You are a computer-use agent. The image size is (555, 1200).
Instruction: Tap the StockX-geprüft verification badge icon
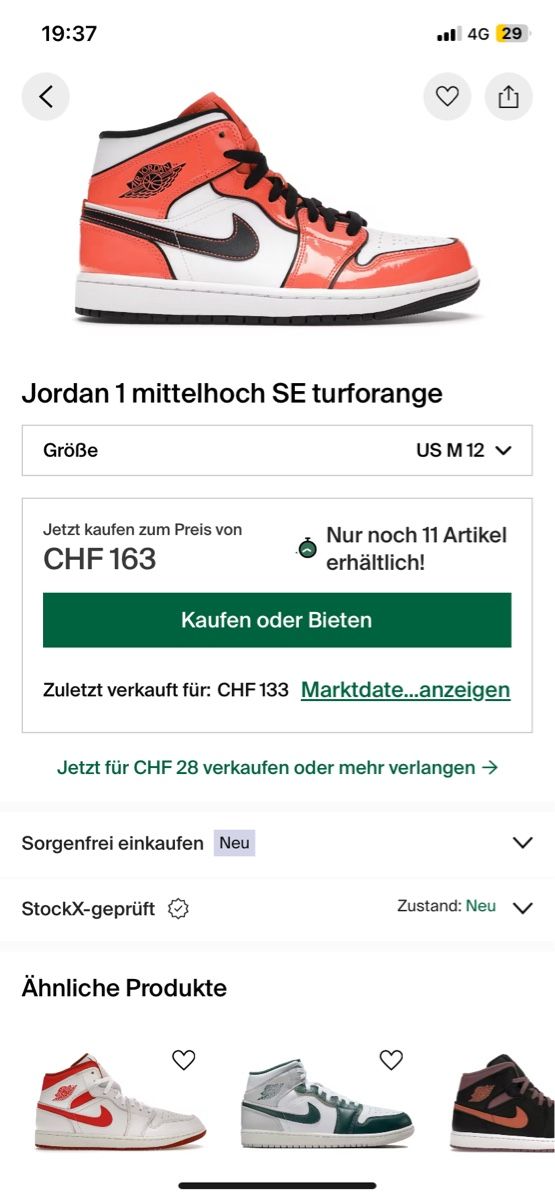[x=179, y=908]
